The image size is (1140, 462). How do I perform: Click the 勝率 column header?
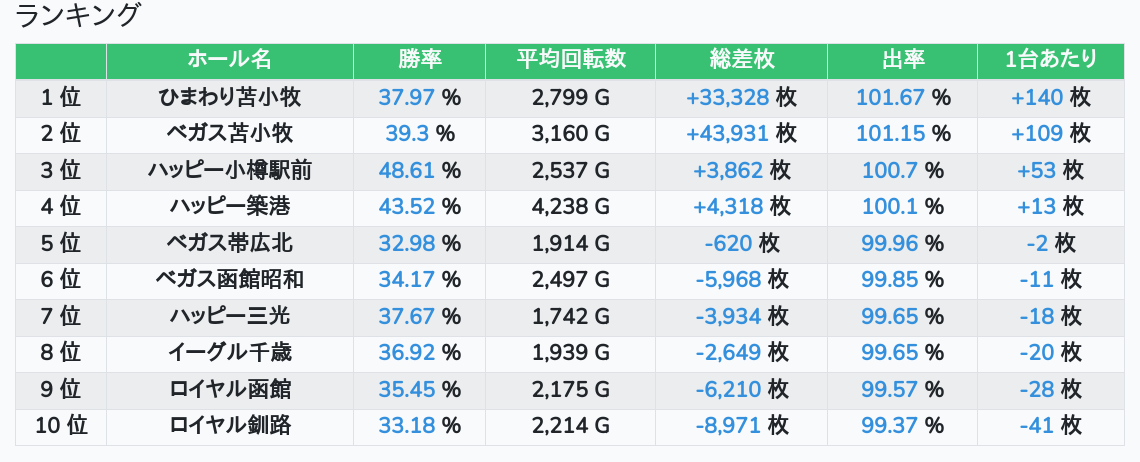419,60
